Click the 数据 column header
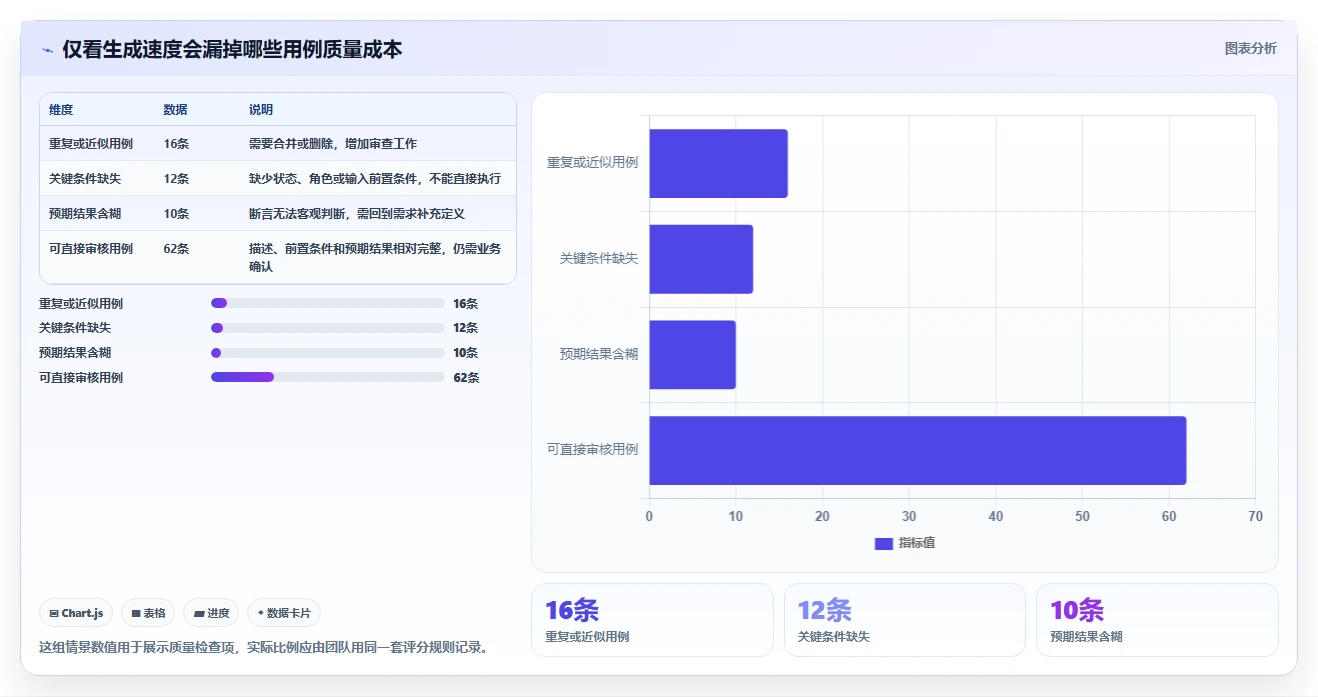 point(175,110)
